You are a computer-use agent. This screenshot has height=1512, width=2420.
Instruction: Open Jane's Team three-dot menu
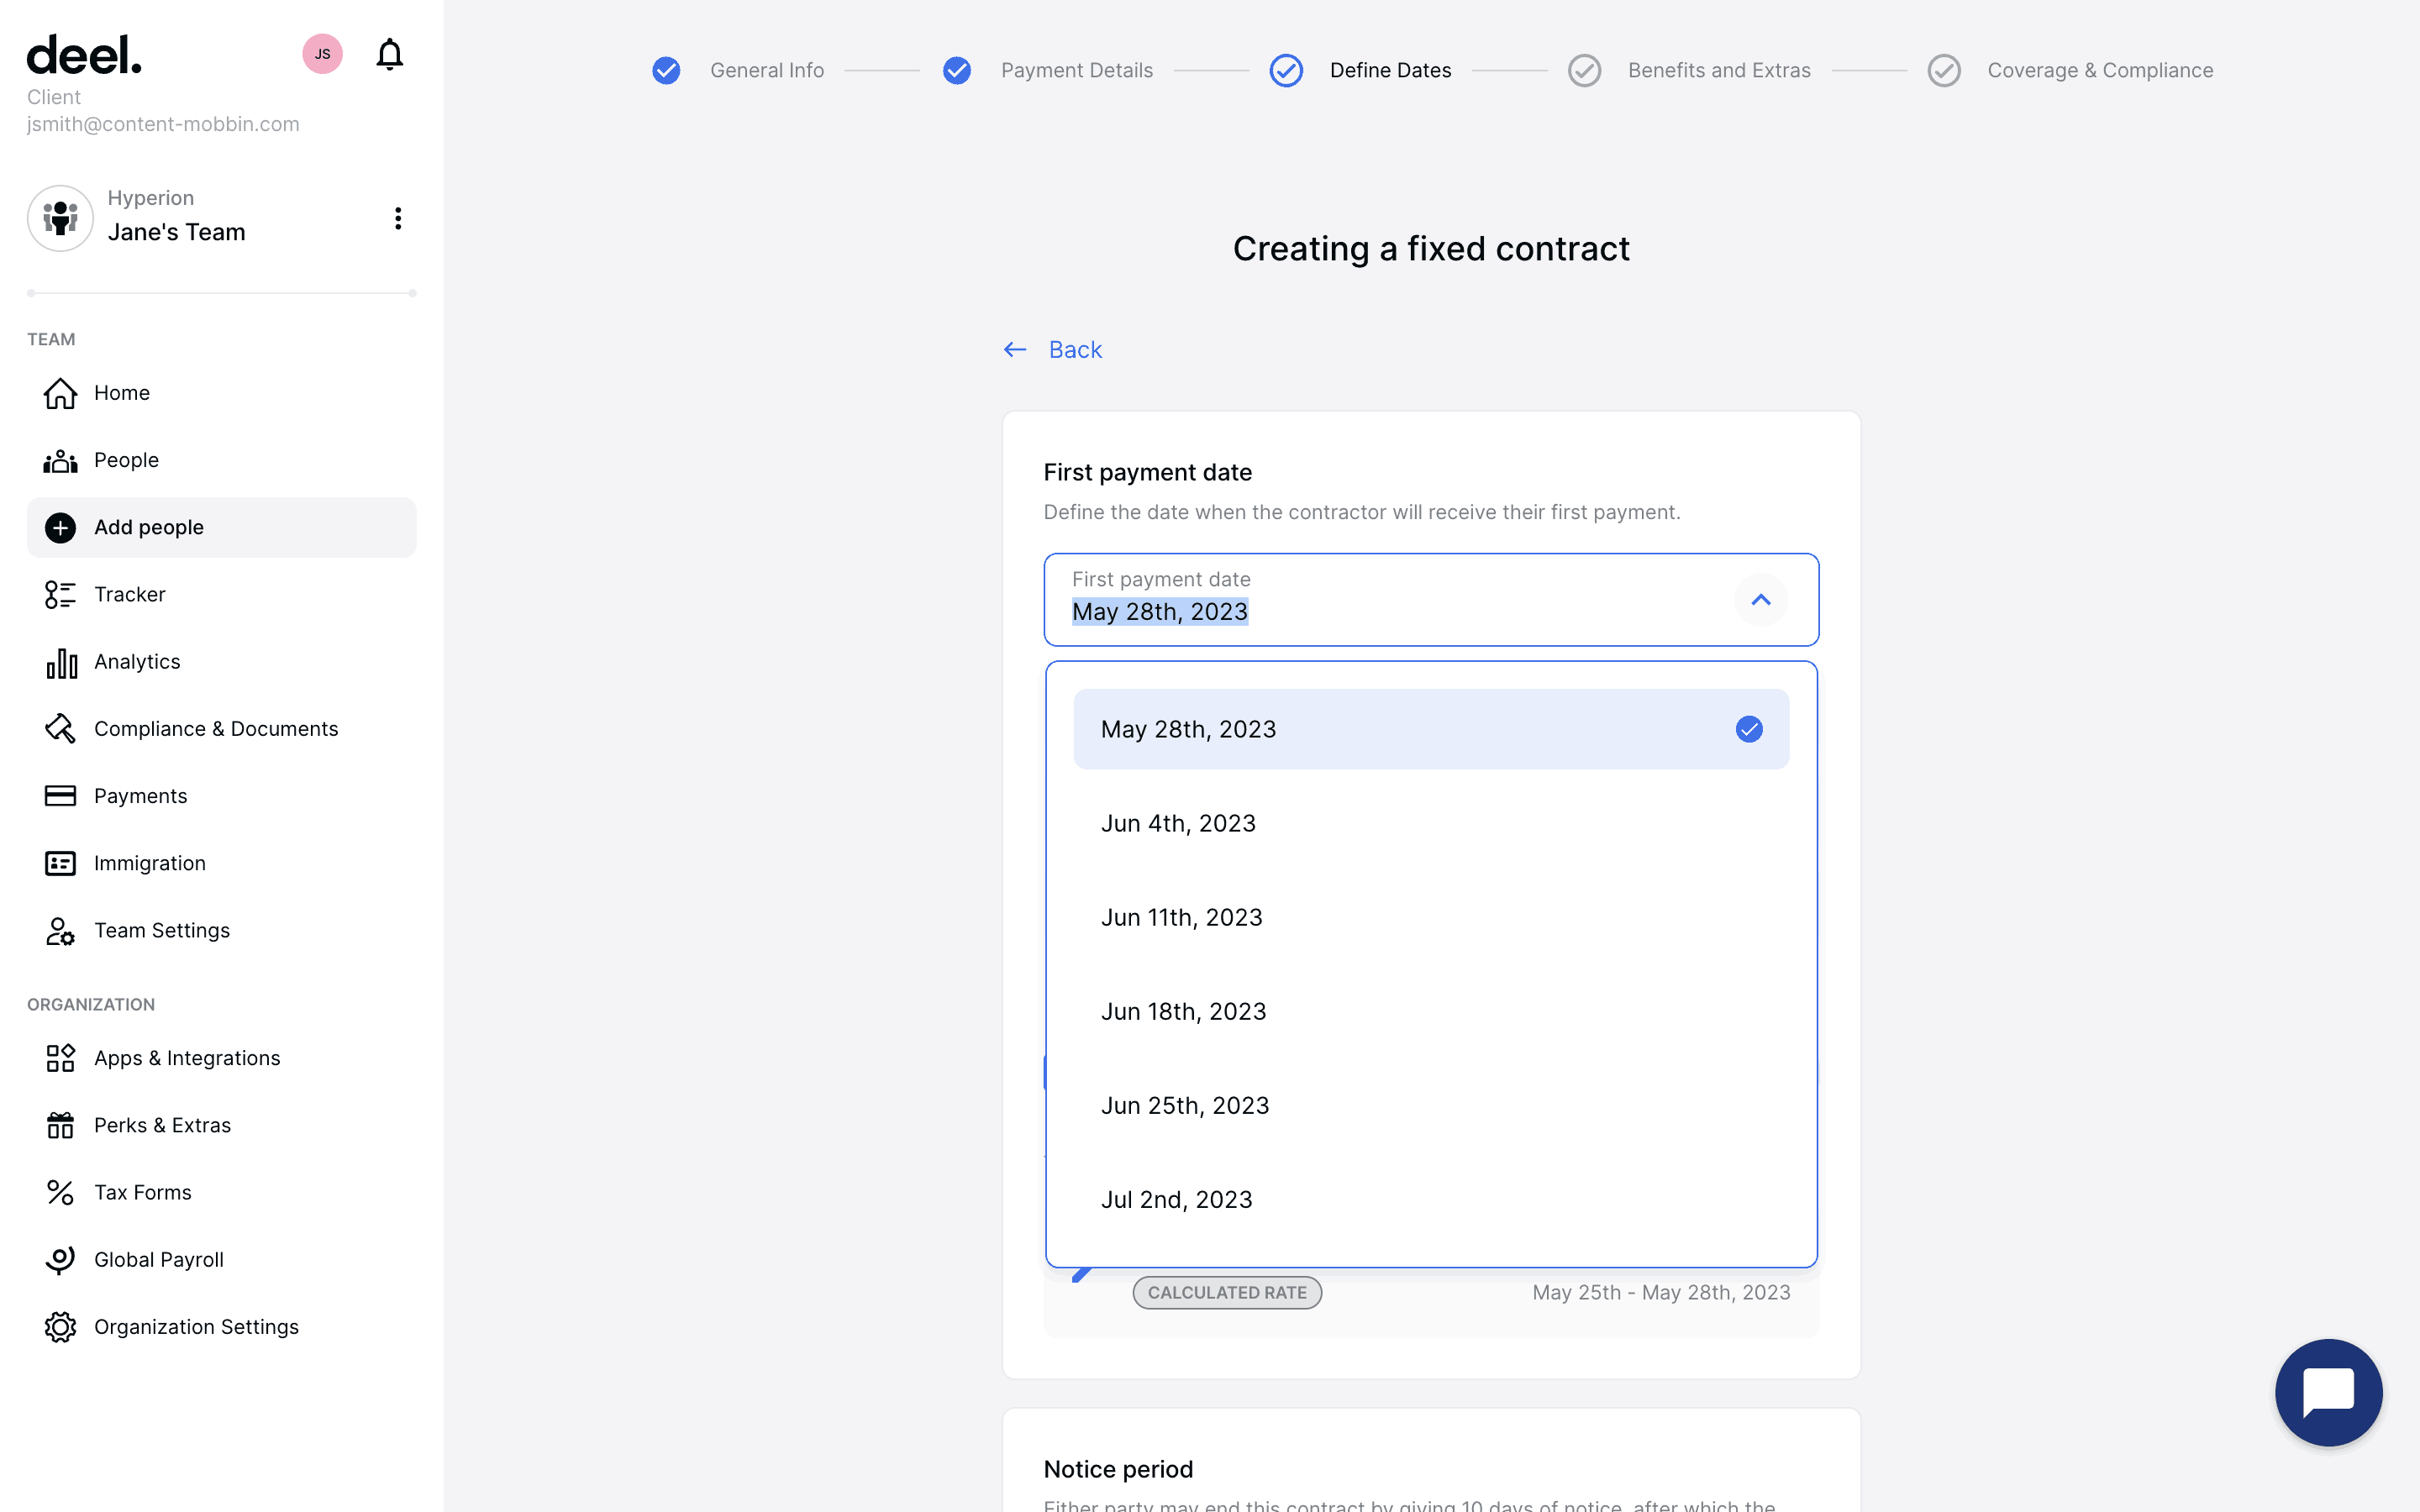[x=398, y=218]
